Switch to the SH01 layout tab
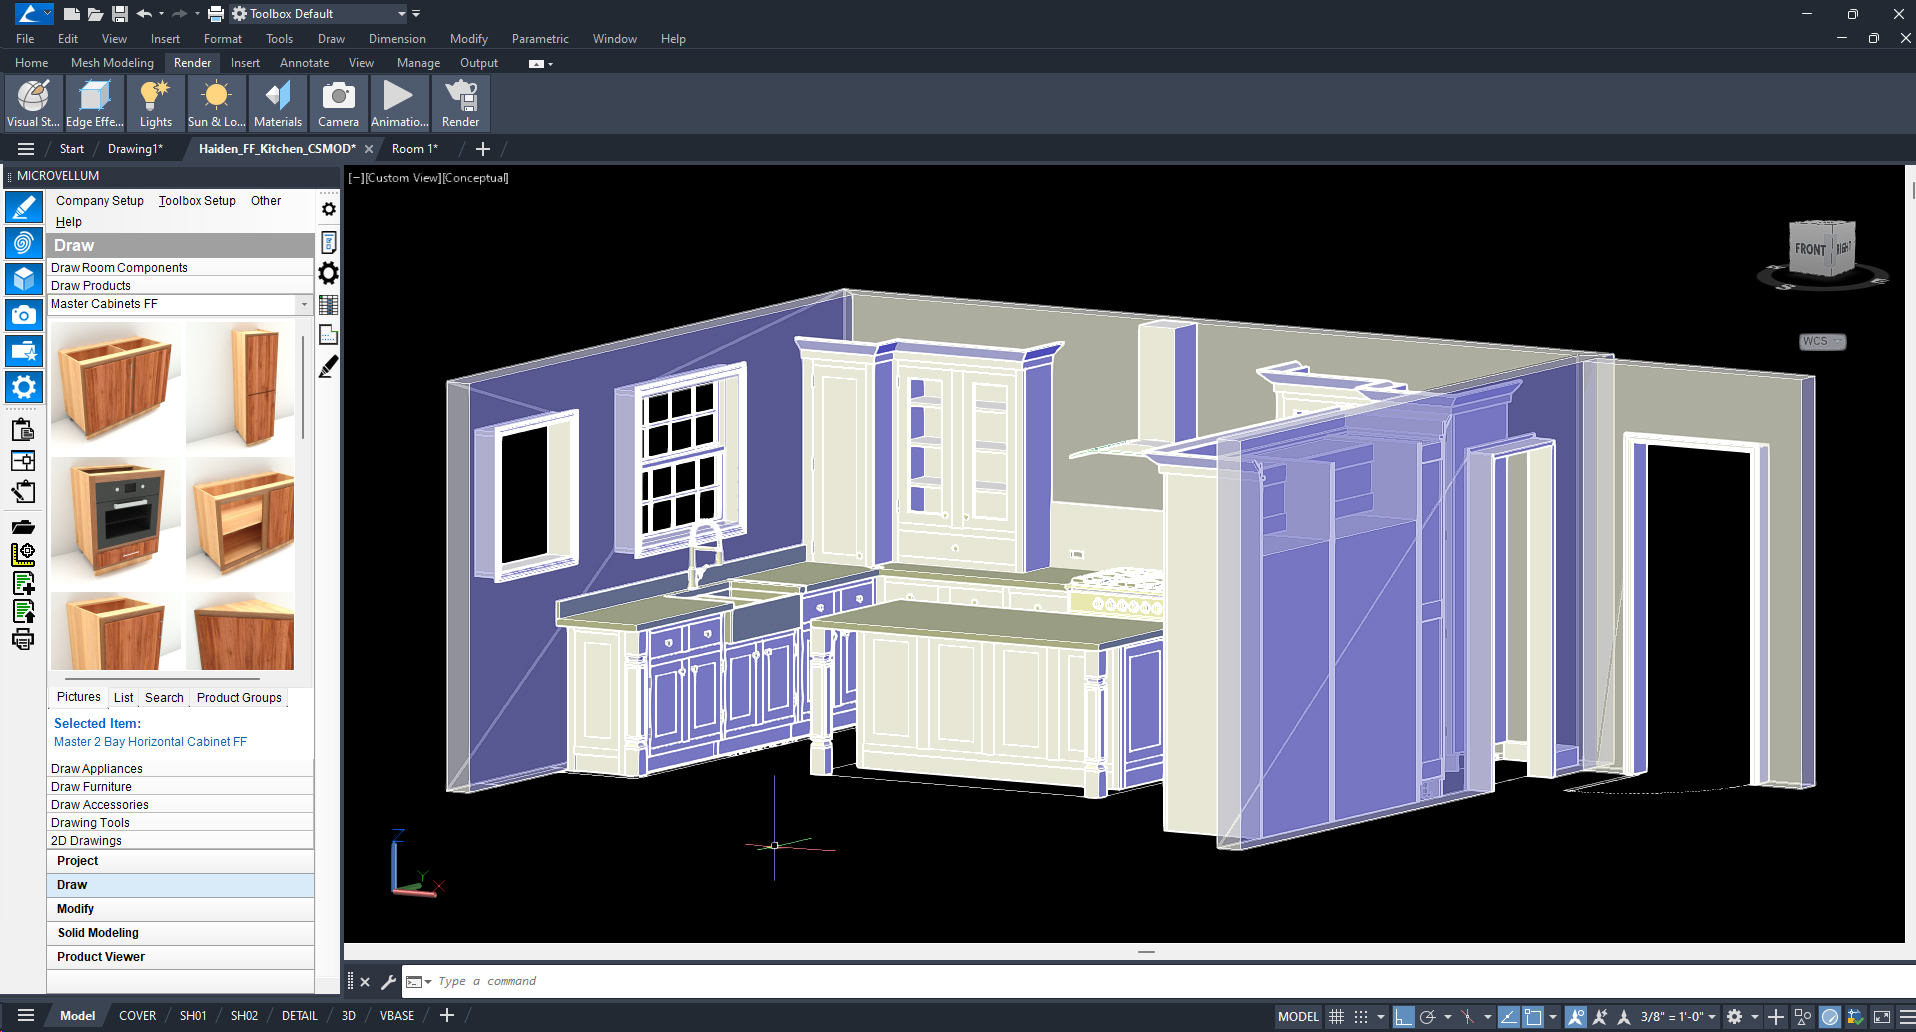This screenshot has width=1916, height=1032. point(193,1016)
